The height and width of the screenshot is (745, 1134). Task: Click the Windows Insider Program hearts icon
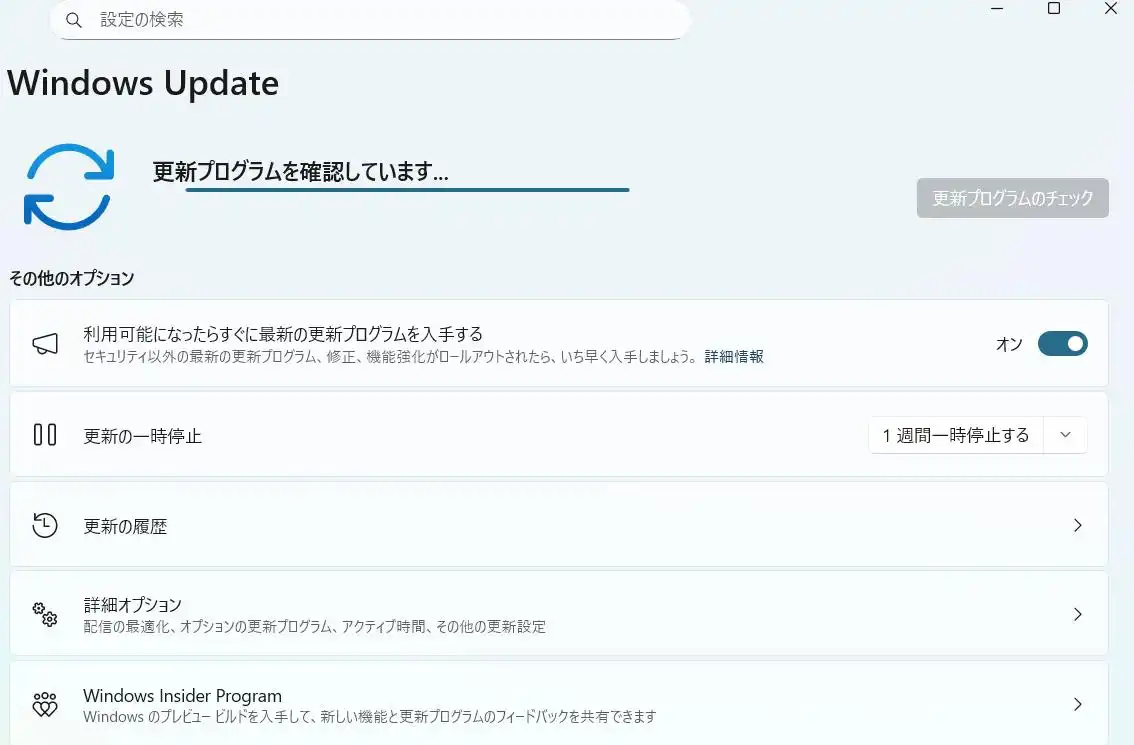click(x=45, y=704)
